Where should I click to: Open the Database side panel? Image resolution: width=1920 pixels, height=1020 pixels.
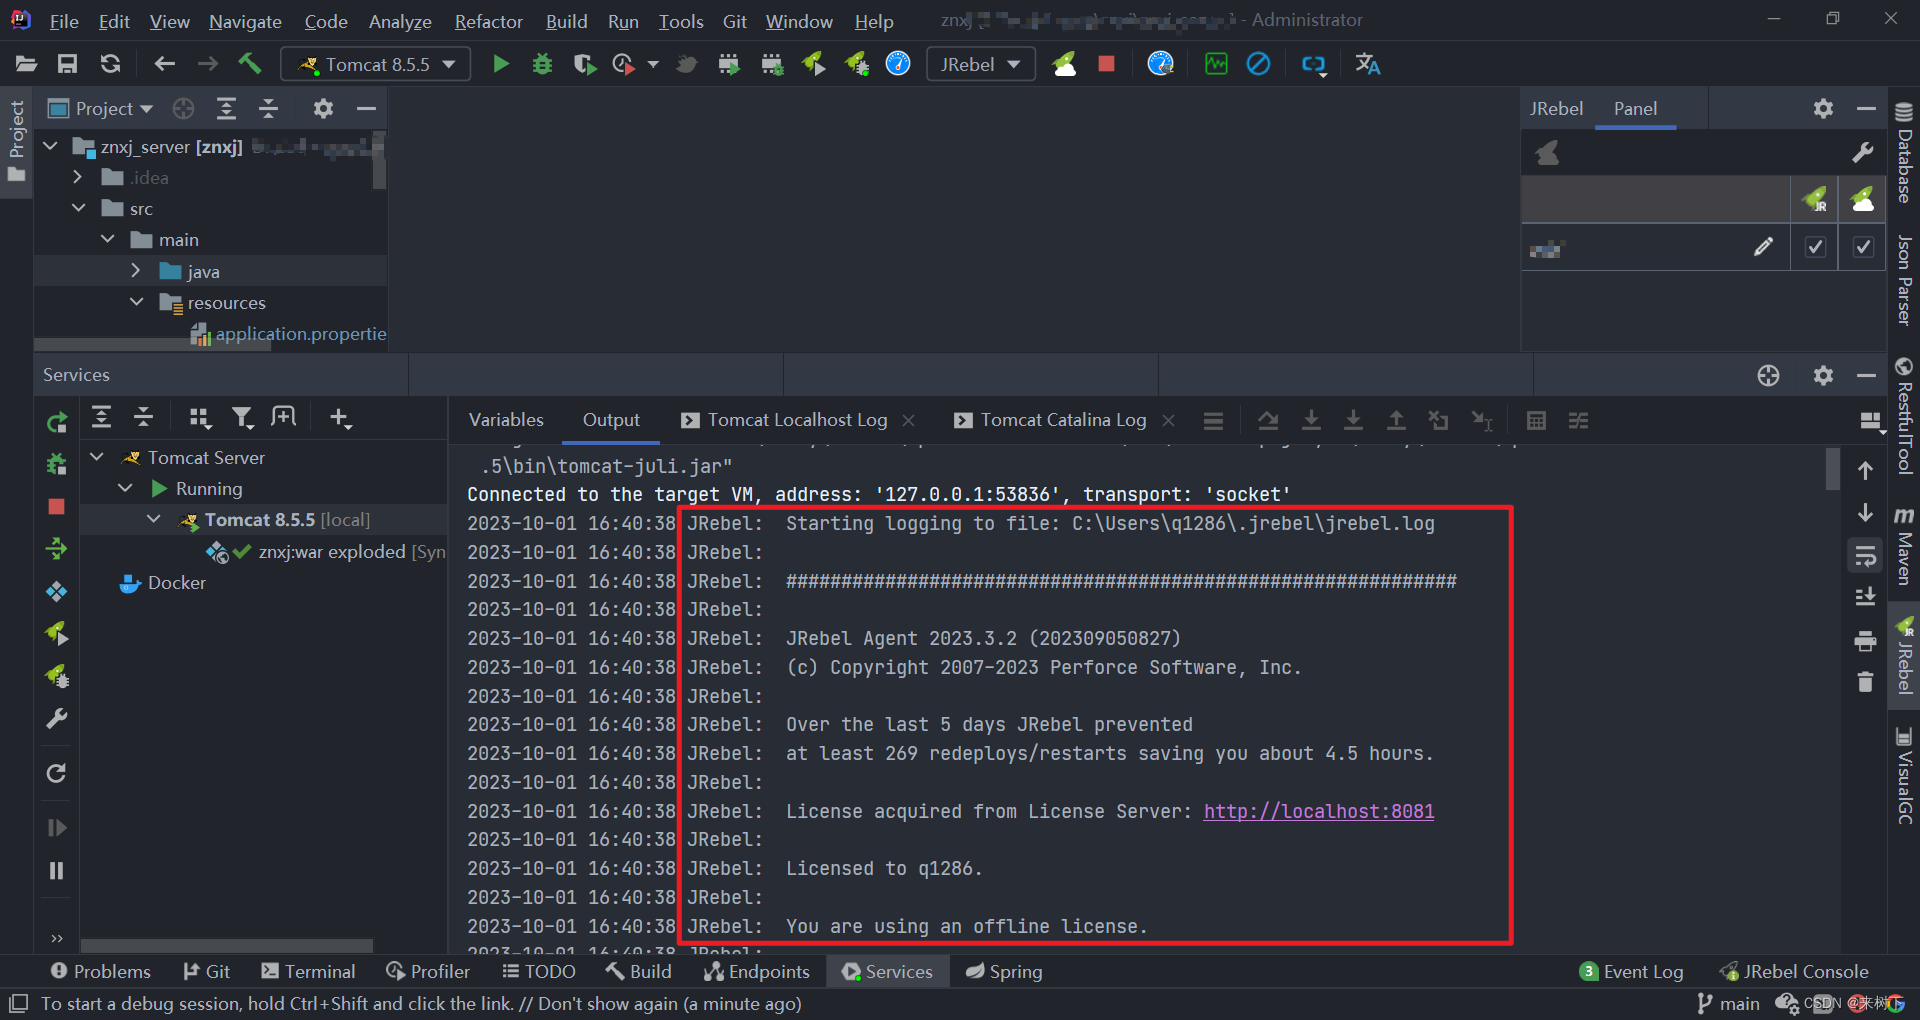click(x=1904, y=153)
